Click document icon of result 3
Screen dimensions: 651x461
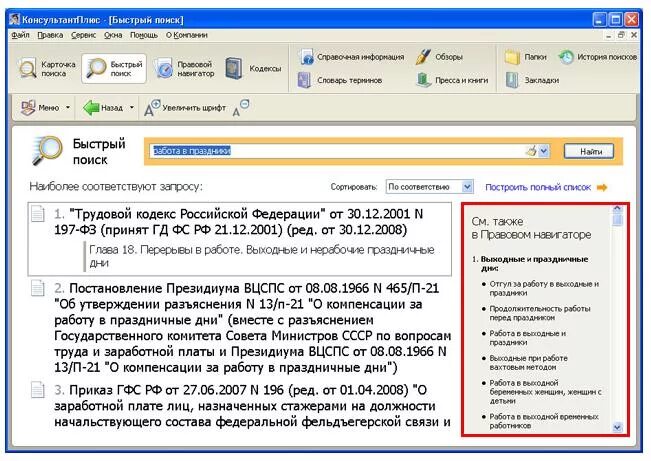(x=38, y=390)
